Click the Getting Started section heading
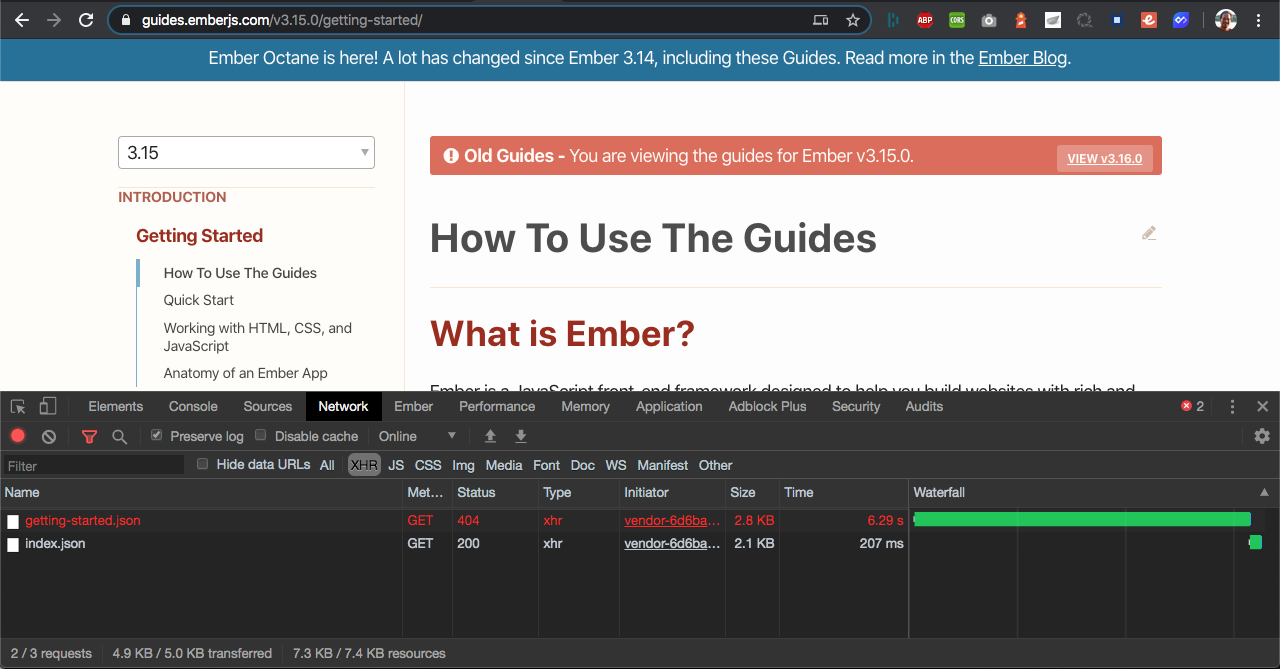Viewport: 1280px width, 669px height. tap(199, 236)
